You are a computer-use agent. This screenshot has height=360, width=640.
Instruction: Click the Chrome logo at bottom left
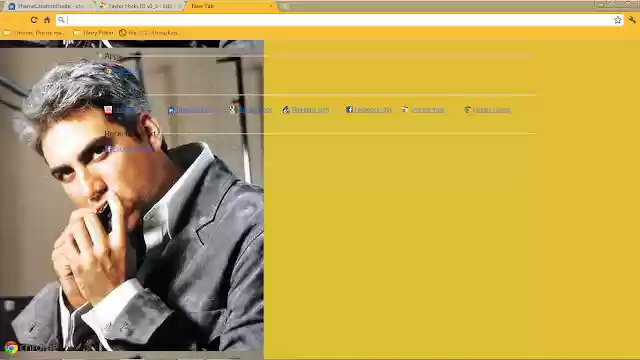tap(11, 348)
